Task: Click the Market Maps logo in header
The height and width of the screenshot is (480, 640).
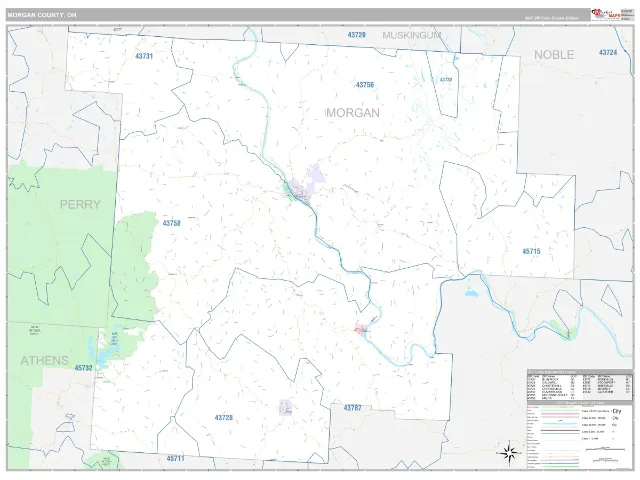Action: tap(605, 14)
